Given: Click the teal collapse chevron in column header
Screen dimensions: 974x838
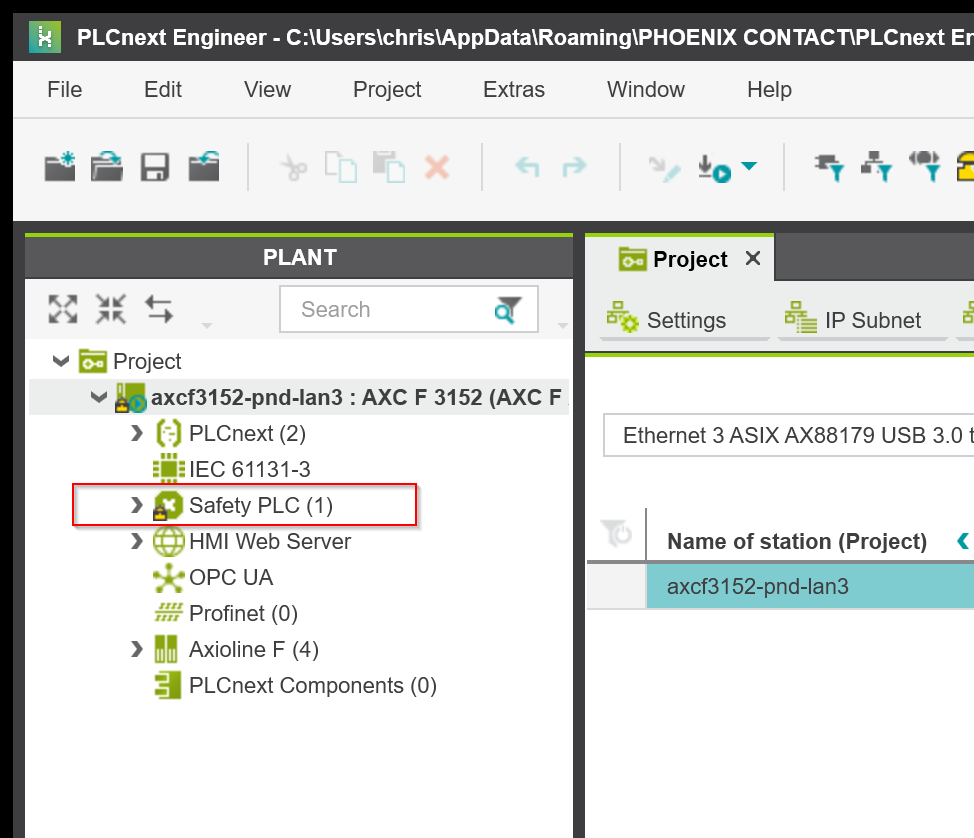Looking at the screenshot, I should pyautogui.click(x=963, y=541).
